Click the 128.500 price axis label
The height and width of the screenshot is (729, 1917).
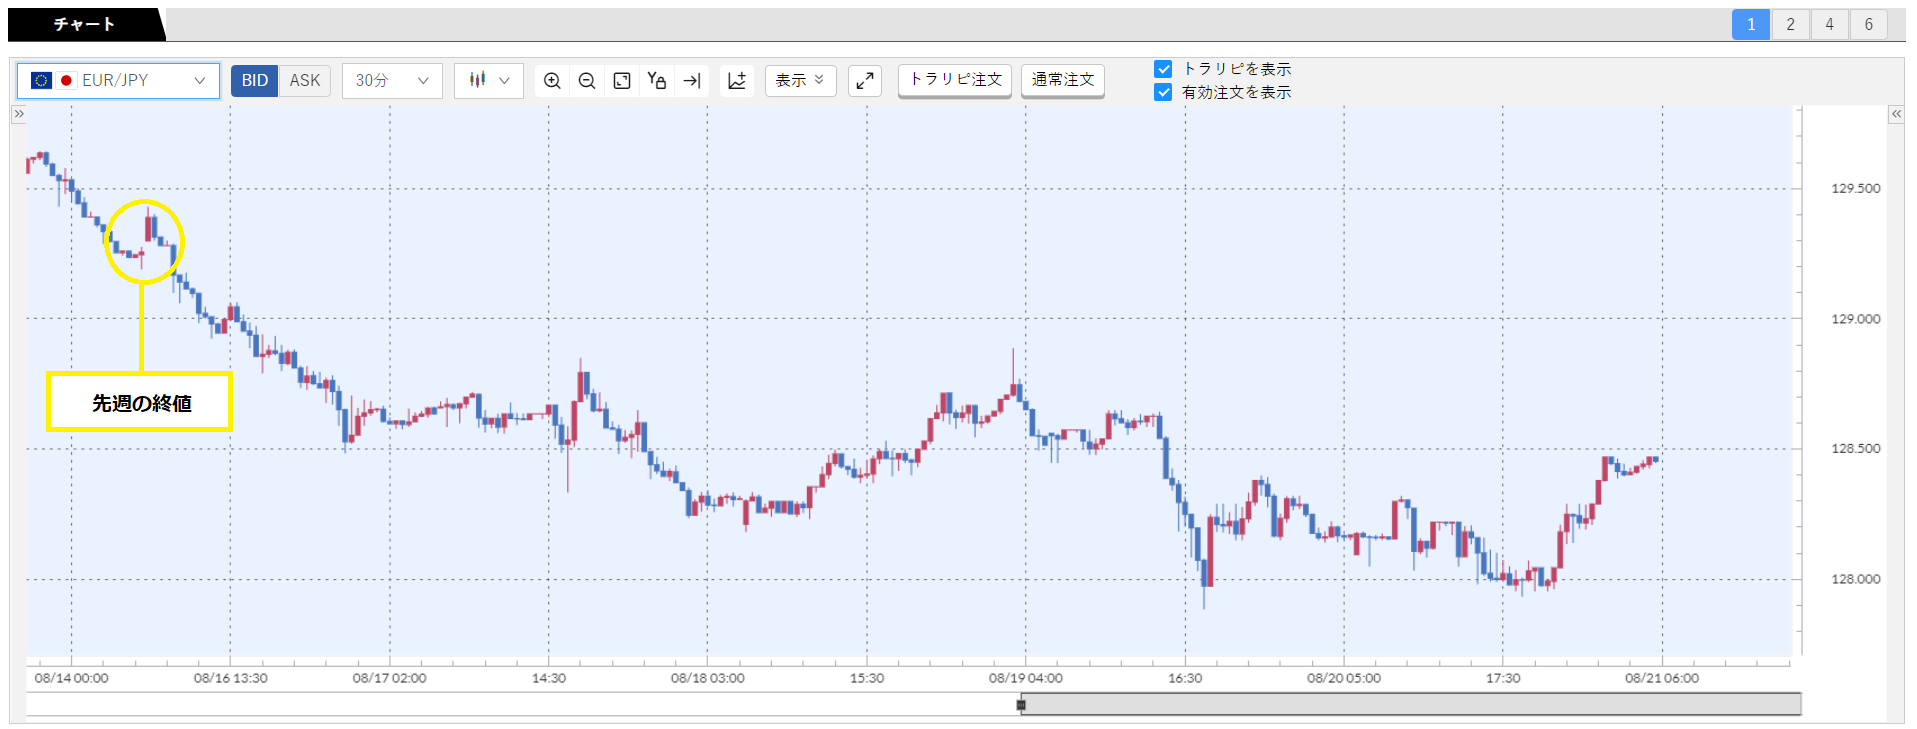point(1855,449)
